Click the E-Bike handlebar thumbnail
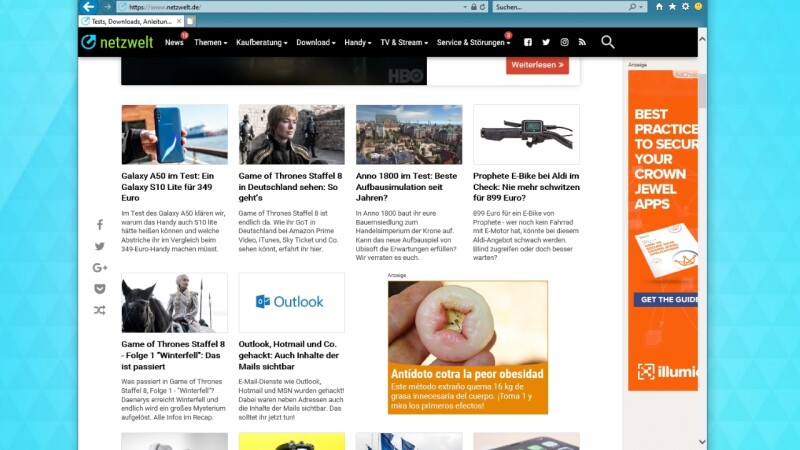 click(527, 135)
